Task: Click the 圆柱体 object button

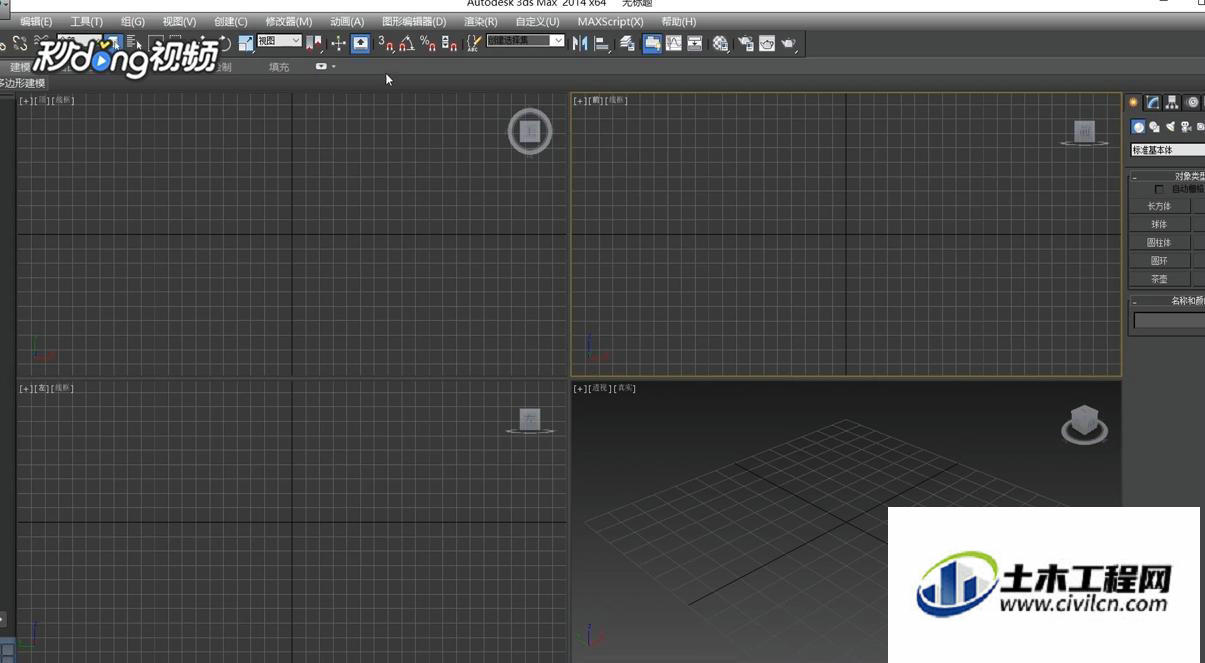Action: pyautogui.click(x=1159, y=242)
